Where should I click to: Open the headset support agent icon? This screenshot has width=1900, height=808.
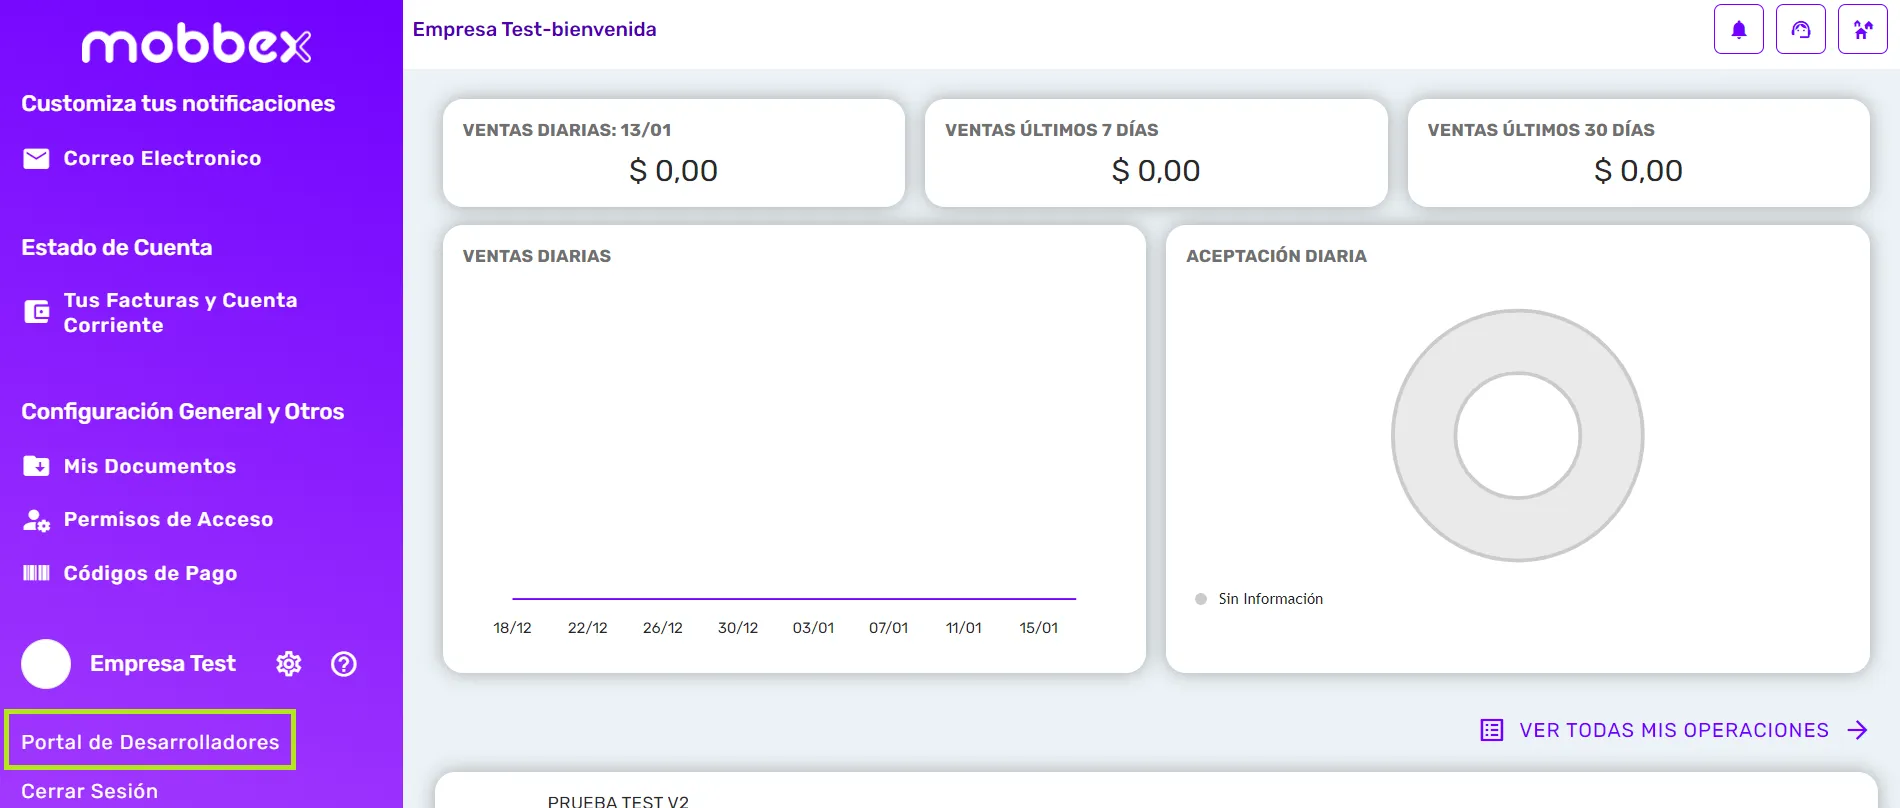[x=1800, y=29]
